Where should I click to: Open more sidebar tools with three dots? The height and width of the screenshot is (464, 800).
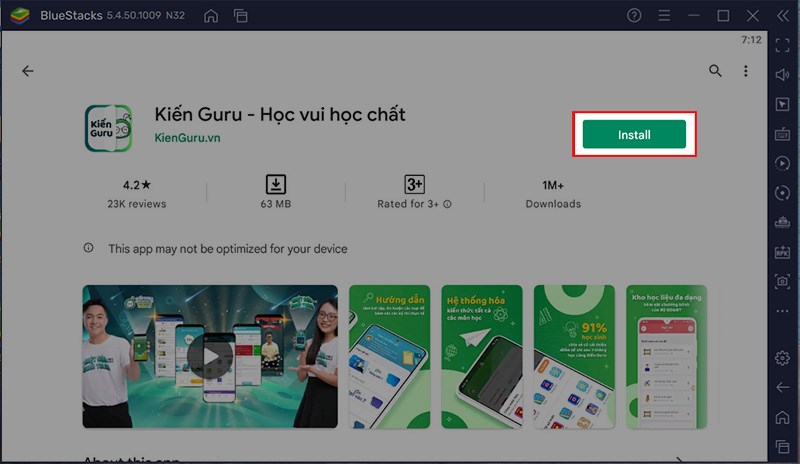pyautogui.click(x=782, y=311)
